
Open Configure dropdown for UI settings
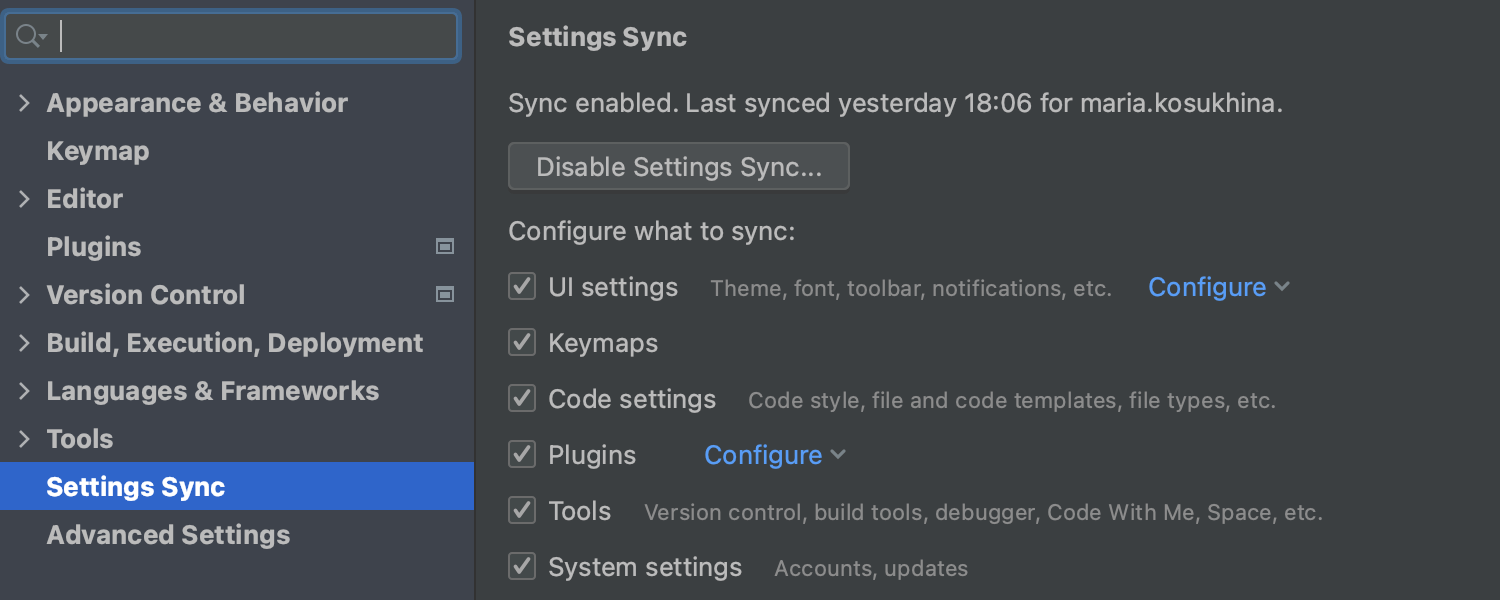pyautogui.click(x=1218, y=287)
